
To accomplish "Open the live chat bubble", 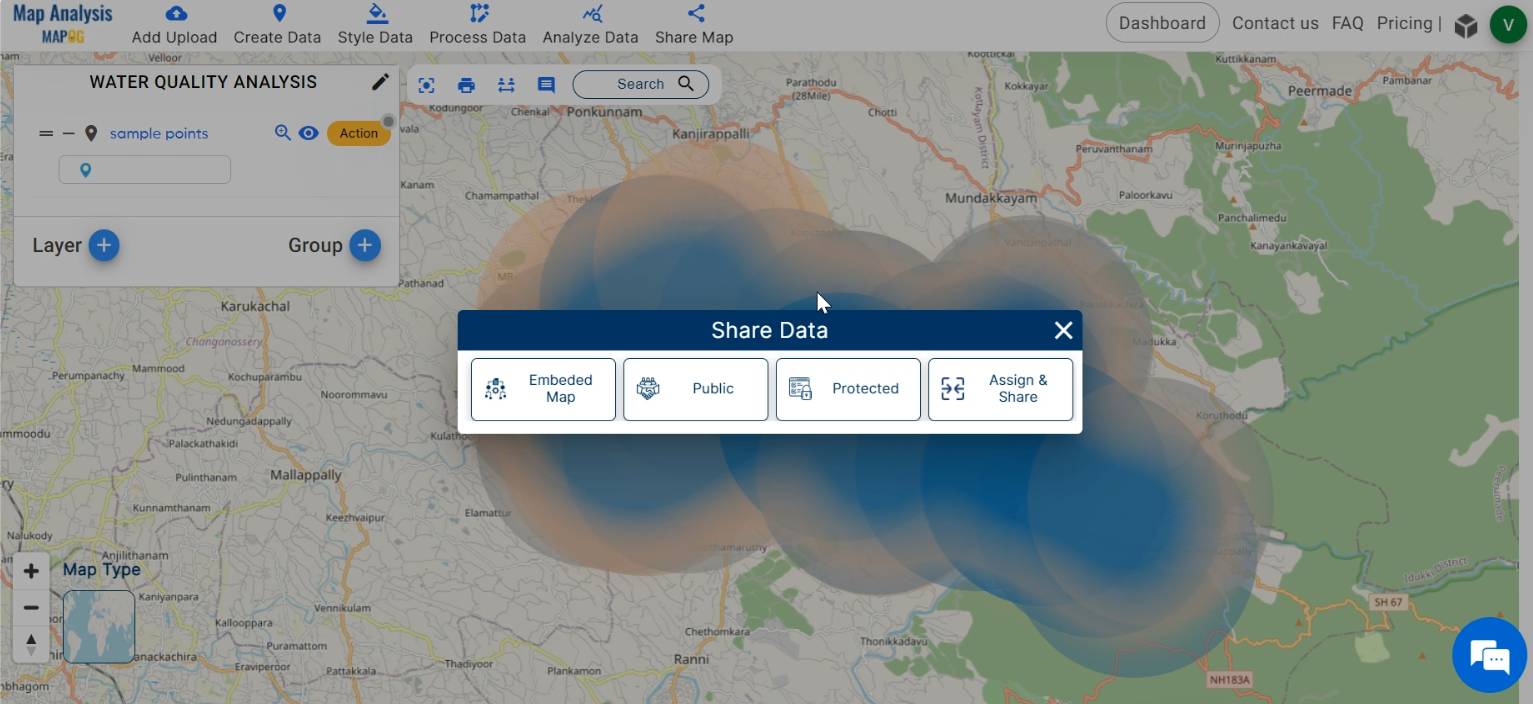I will coord(1489,656).
